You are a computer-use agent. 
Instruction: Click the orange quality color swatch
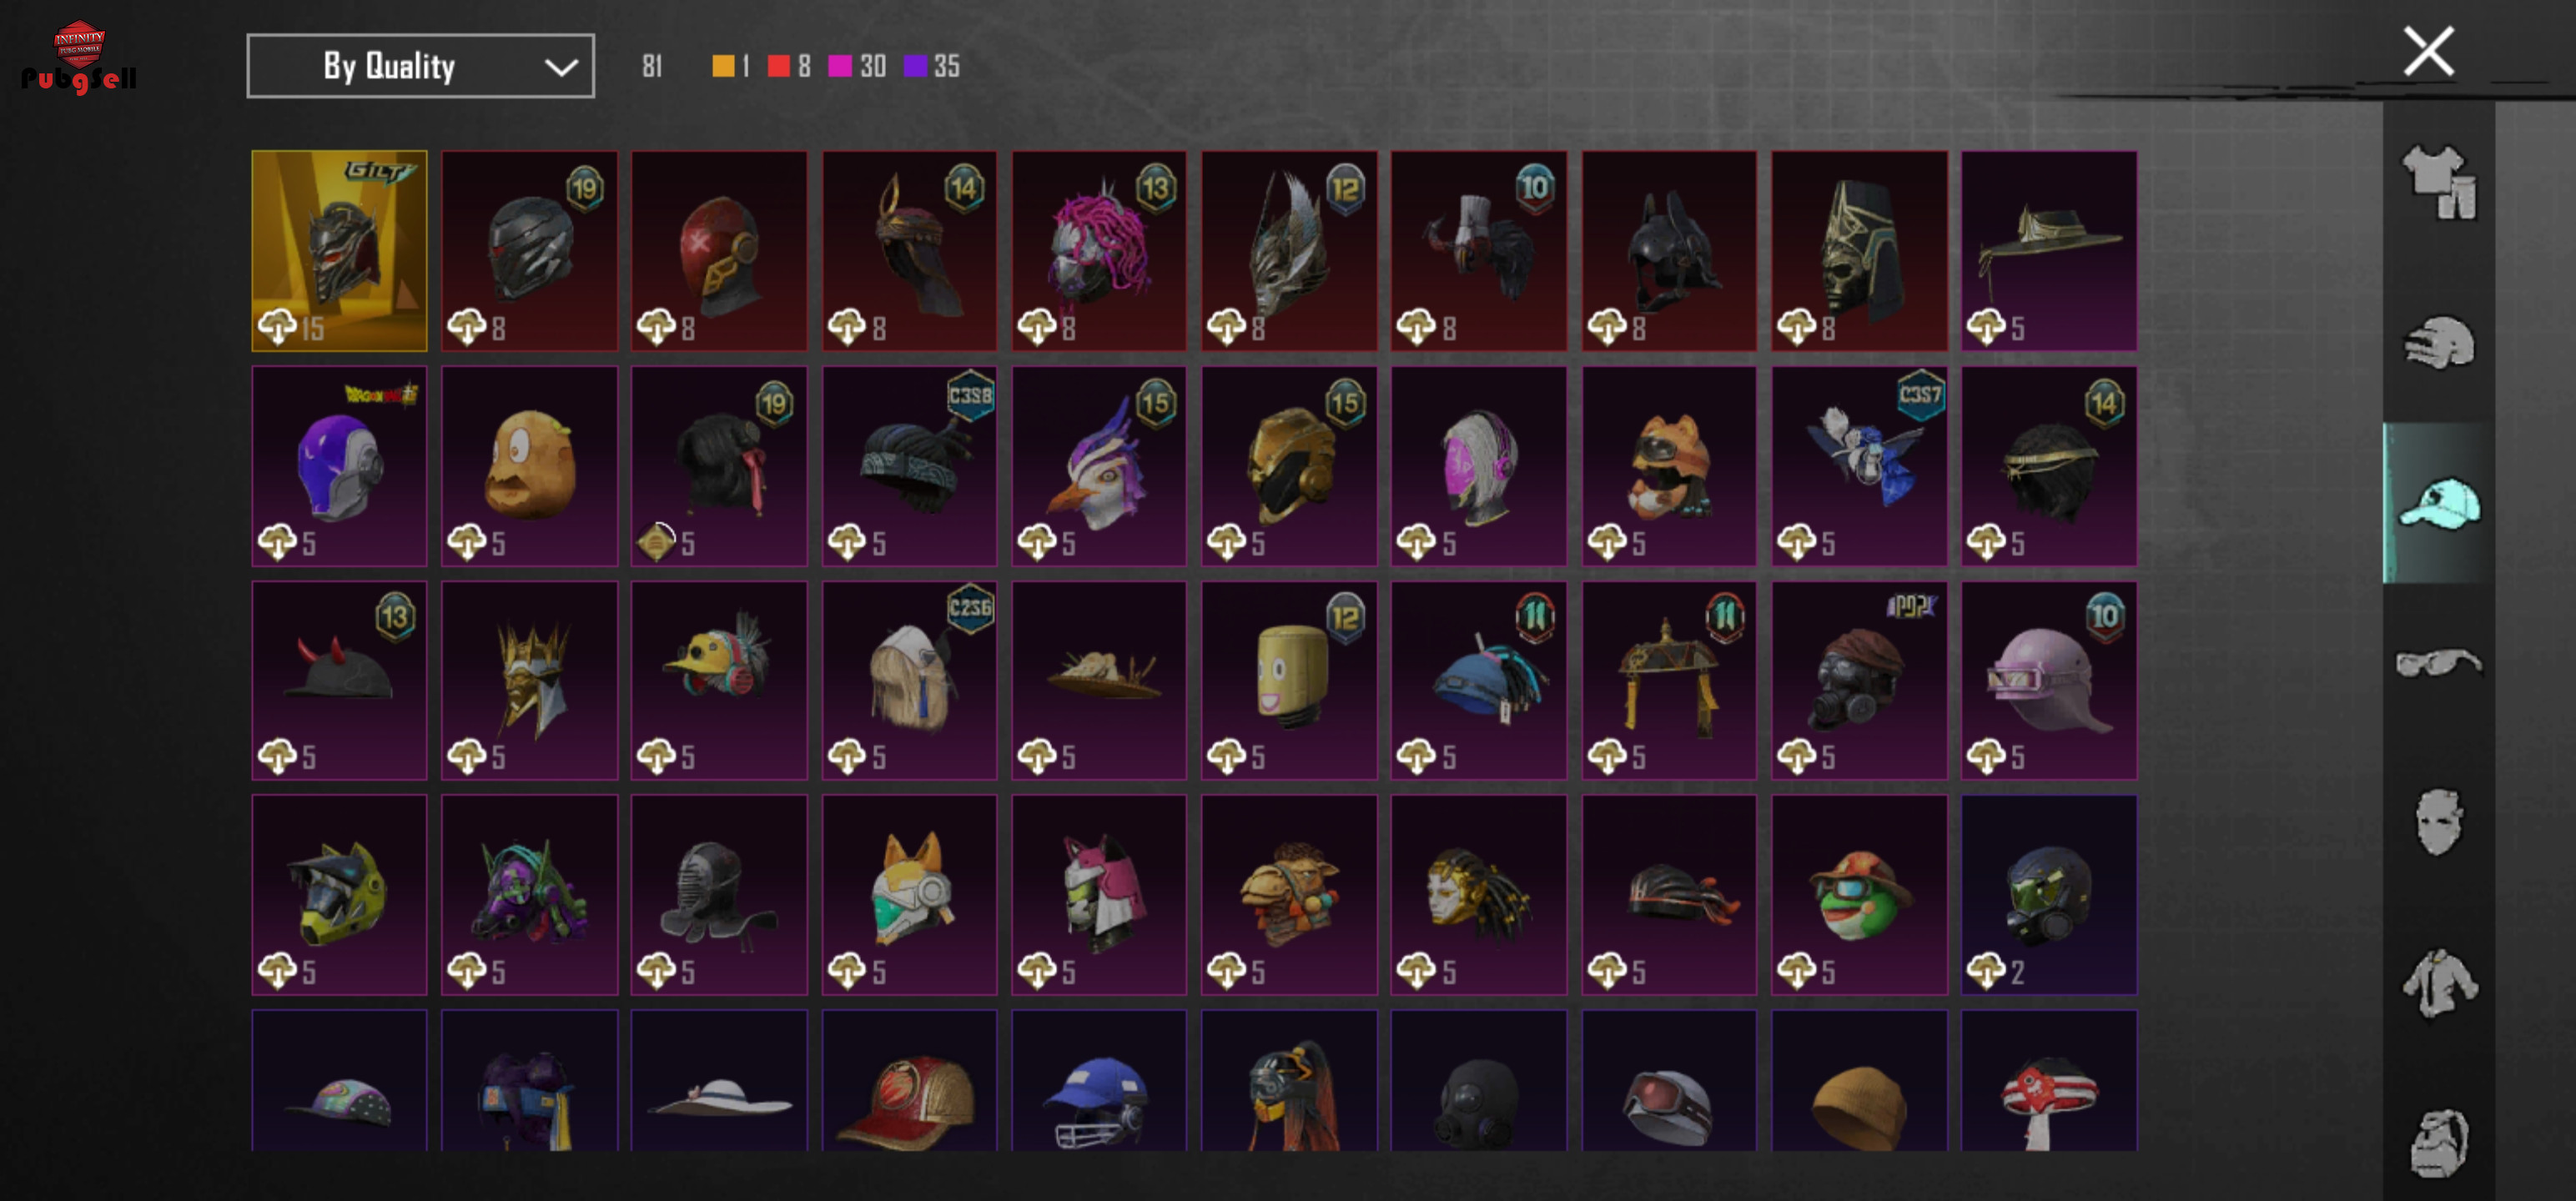(722, 66)
